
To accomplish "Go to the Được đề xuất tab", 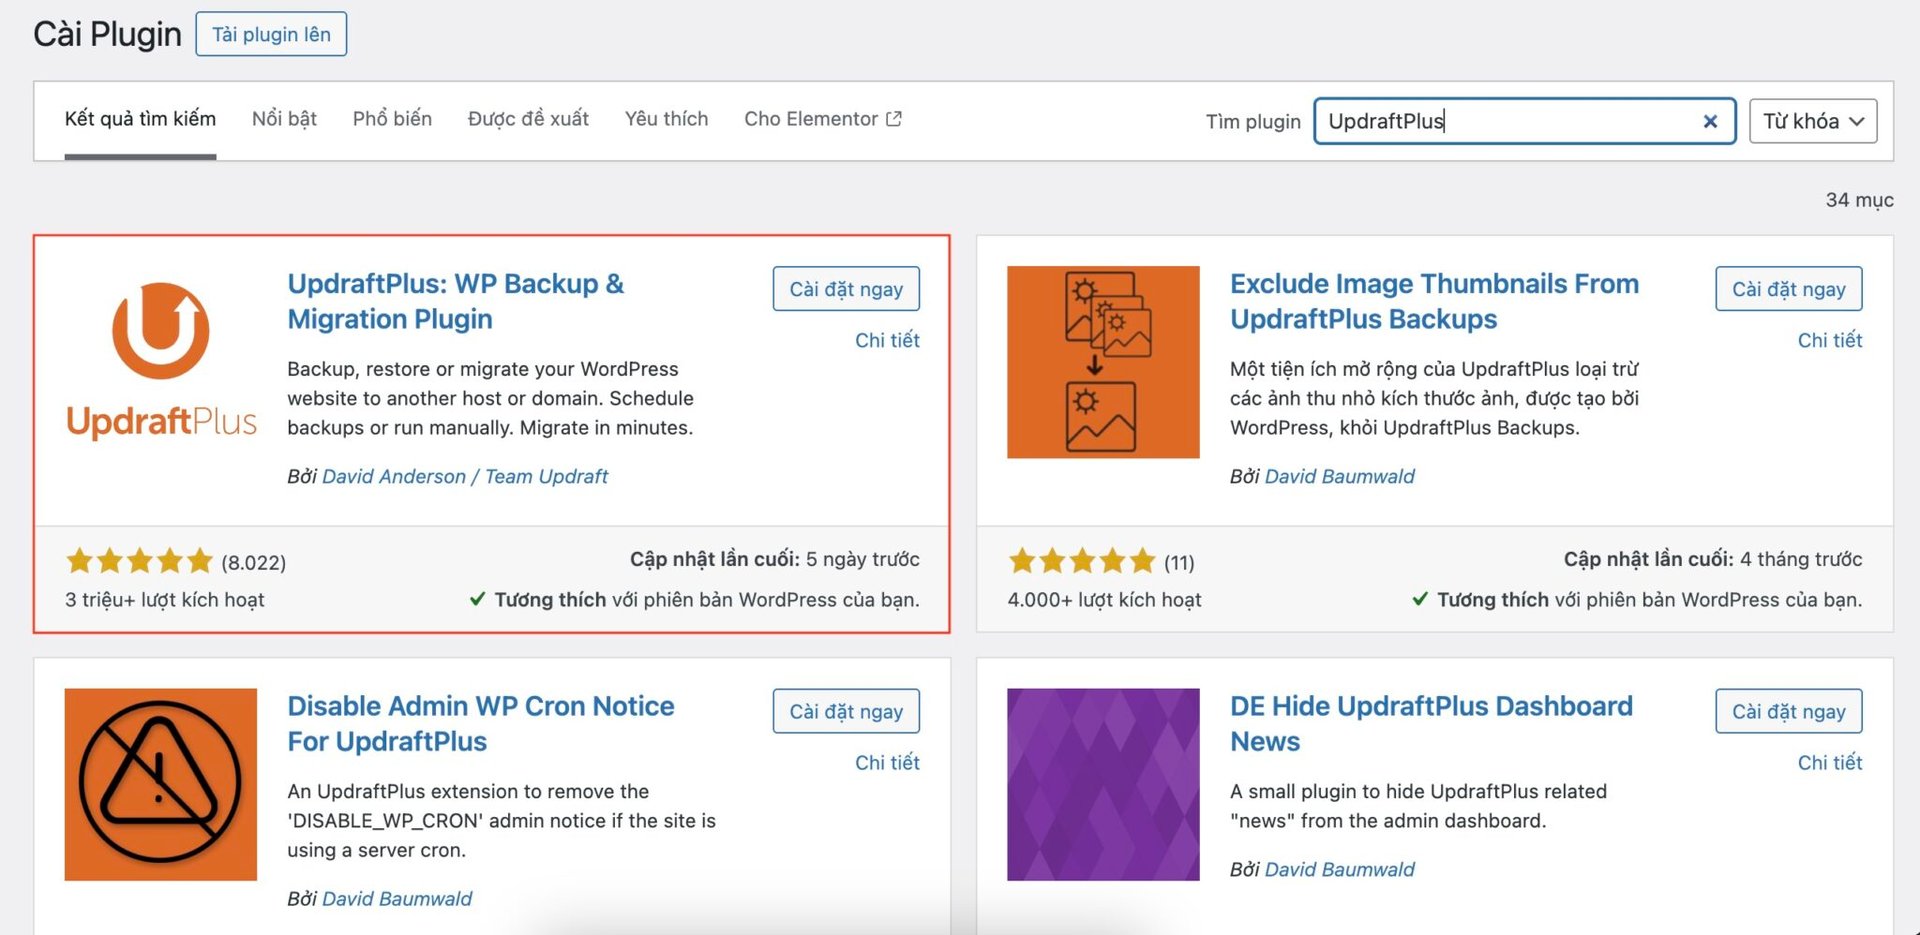I will pos(528,119).
